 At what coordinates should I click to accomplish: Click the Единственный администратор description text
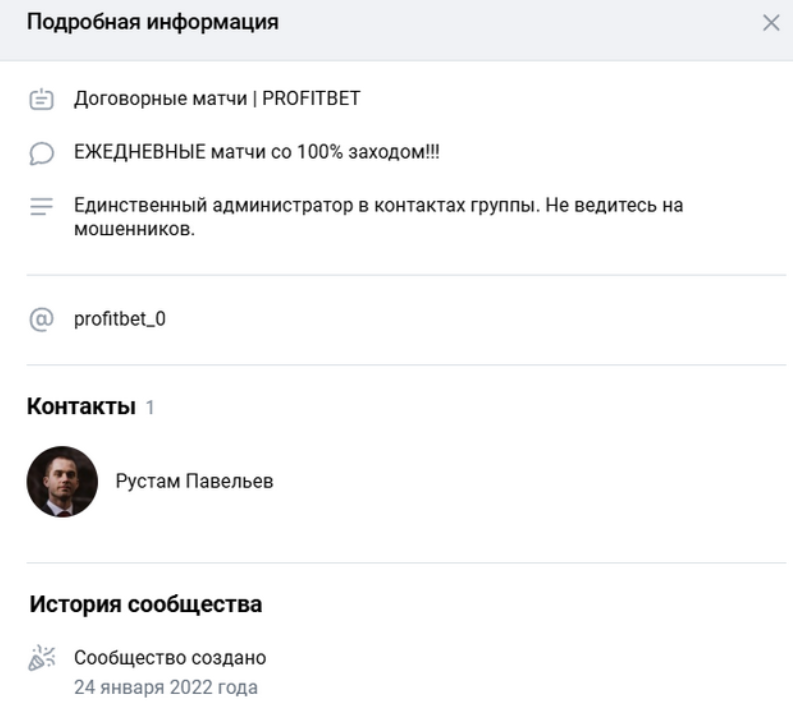(x=378, y=207)
